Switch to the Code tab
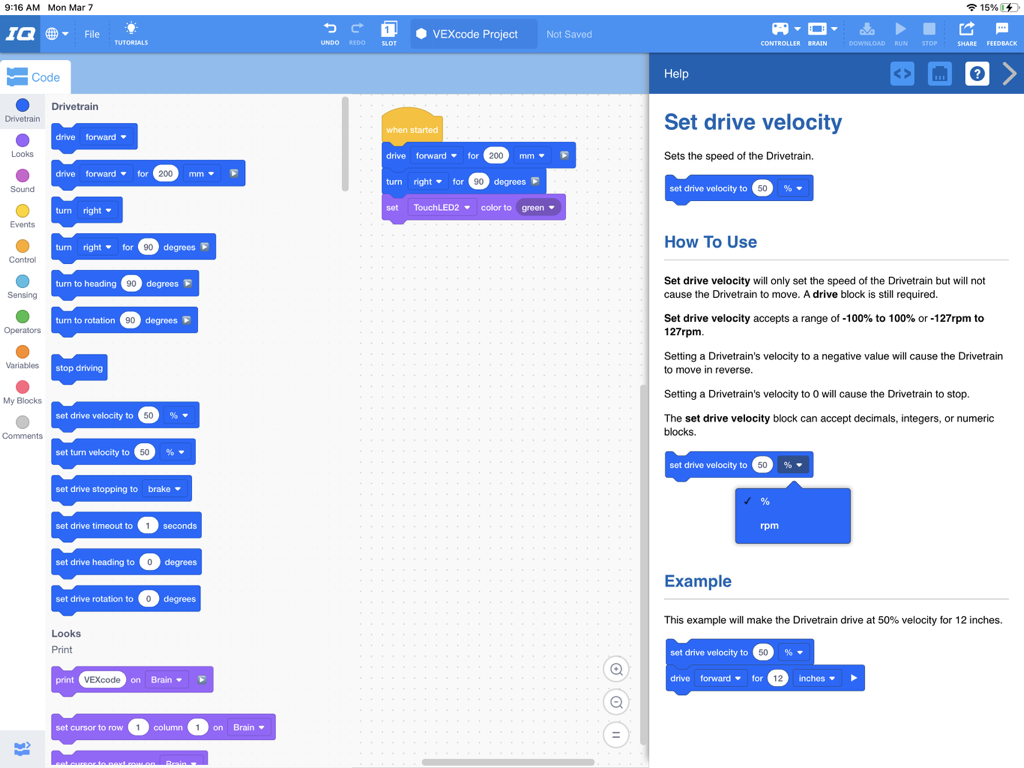1024x768 pixels. click(35, 76)
